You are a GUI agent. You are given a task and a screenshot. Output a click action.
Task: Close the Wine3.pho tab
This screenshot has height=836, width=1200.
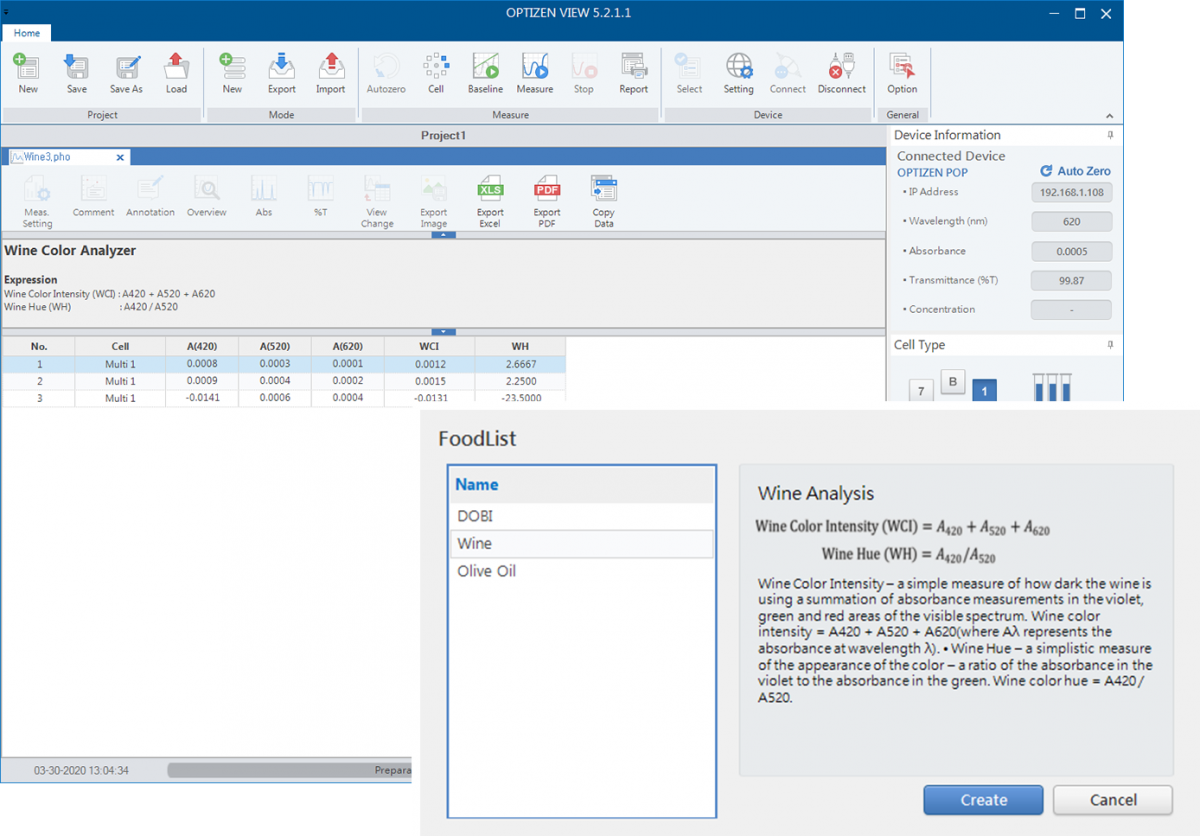click(x=120, y=157)
